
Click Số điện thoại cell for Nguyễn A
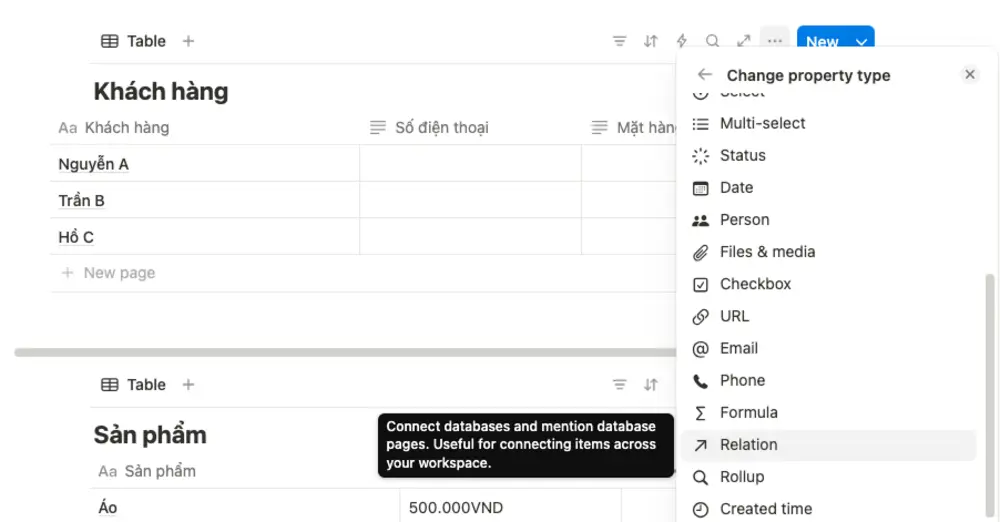(x=471, y=163)
